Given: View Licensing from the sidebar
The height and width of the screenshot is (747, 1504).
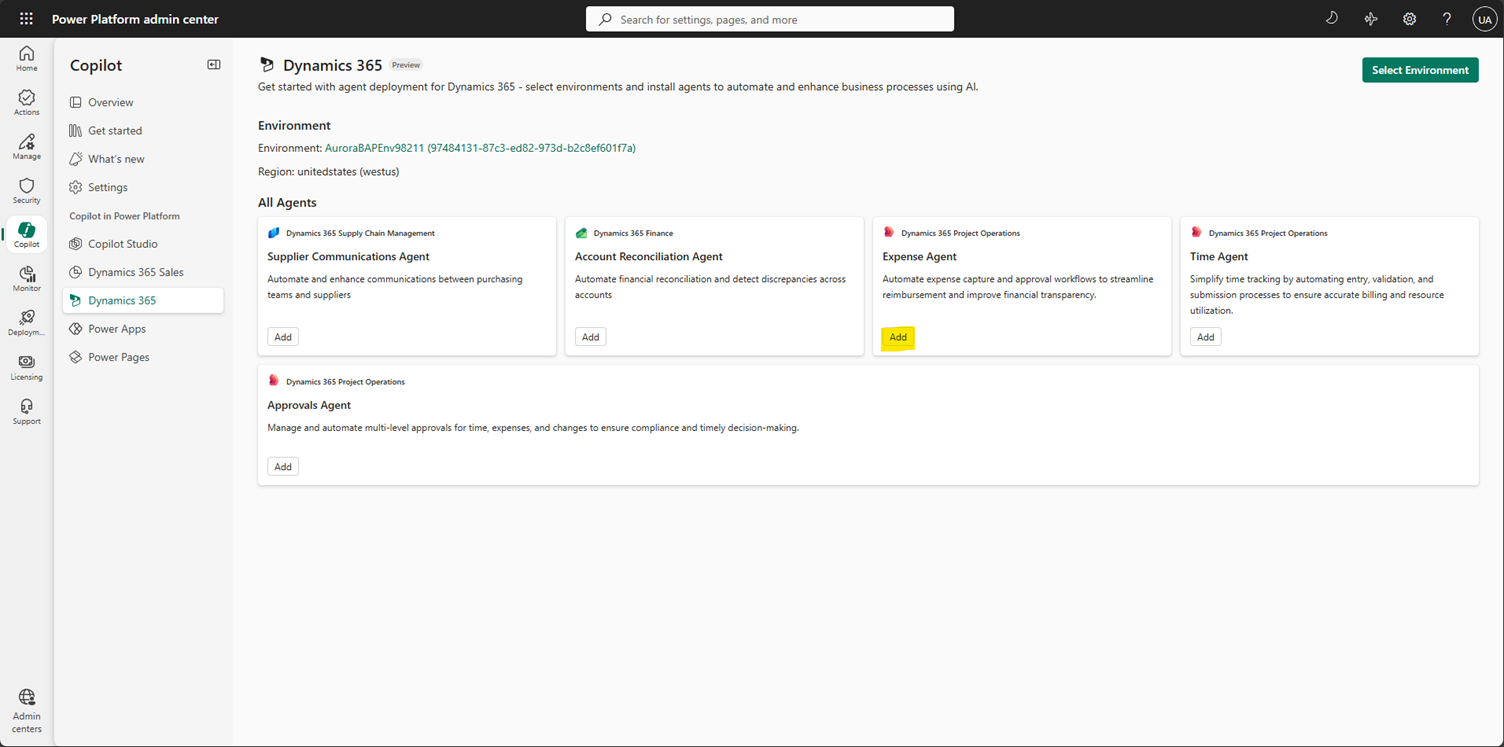Looking at the screenshot, I should point(26,365).
